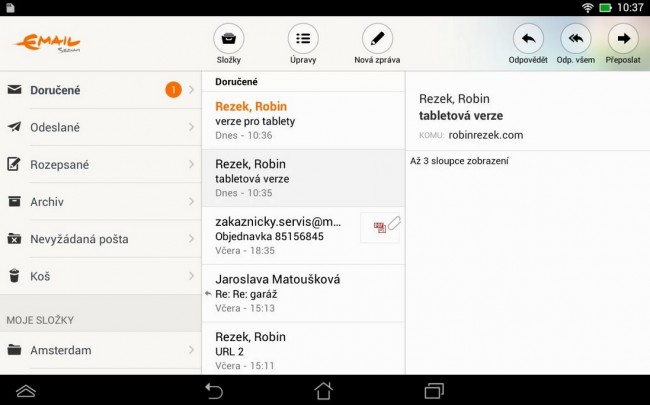Compose with the Nová zpráva pencil icon
This screenshot has height=405, width=650.
377,39
